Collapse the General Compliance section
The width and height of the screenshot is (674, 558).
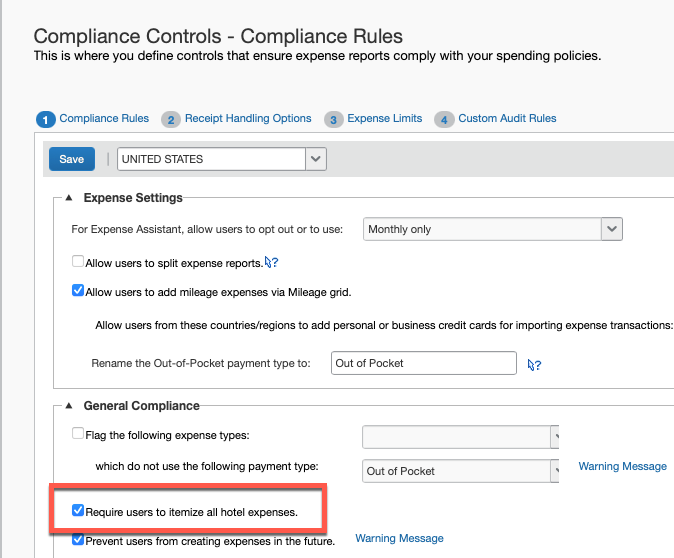pos(69,406)
